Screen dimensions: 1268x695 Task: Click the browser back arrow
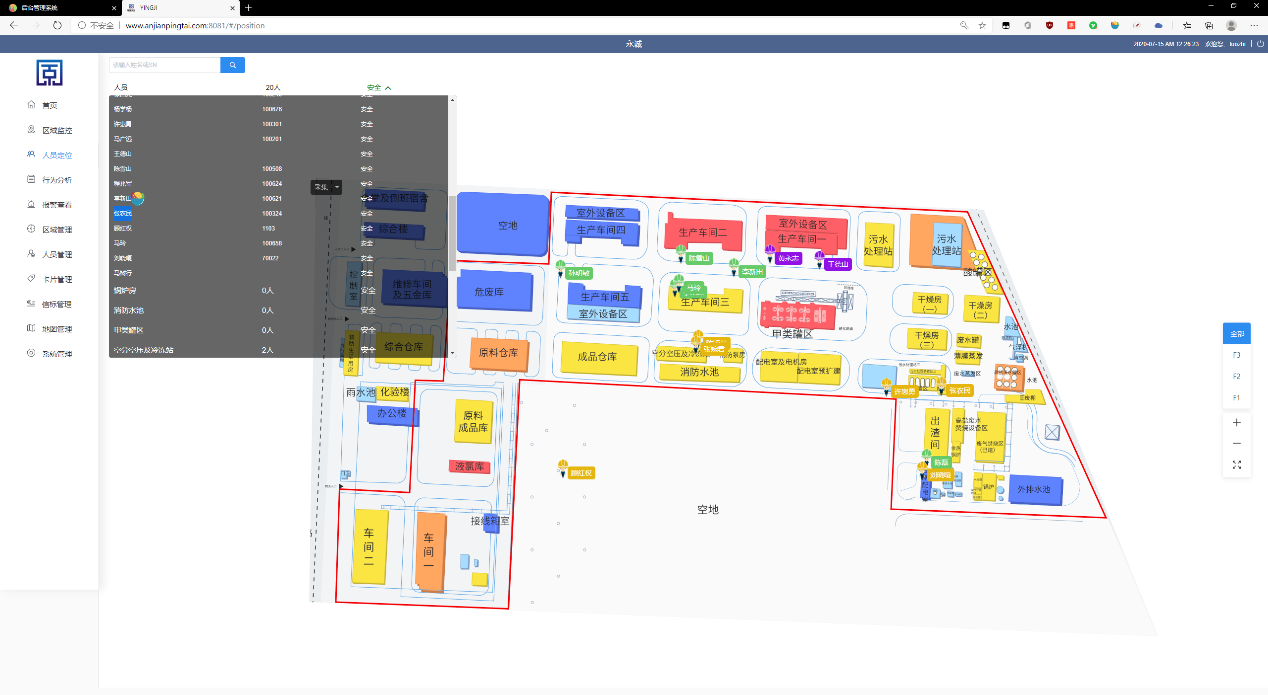13,24
